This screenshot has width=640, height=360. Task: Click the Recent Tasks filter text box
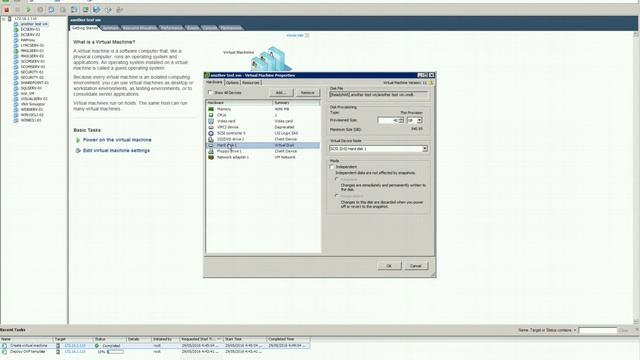[x=598, y=330]
